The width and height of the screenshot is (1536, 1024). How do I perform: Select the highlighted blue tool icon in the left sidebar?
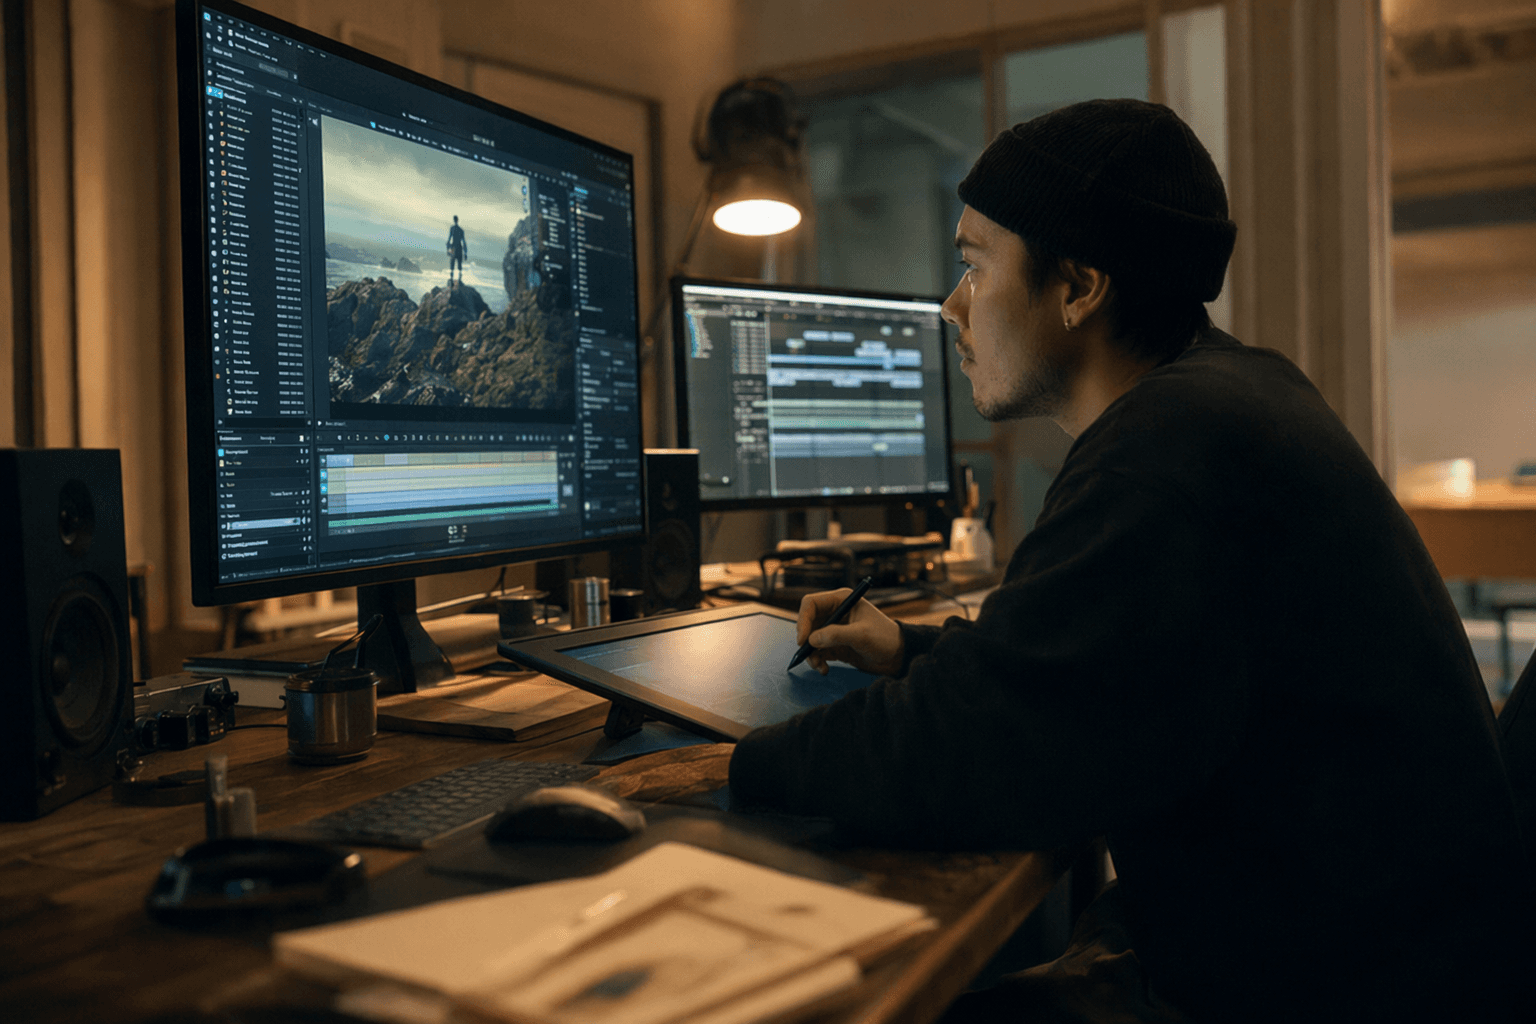click(213, 91)
